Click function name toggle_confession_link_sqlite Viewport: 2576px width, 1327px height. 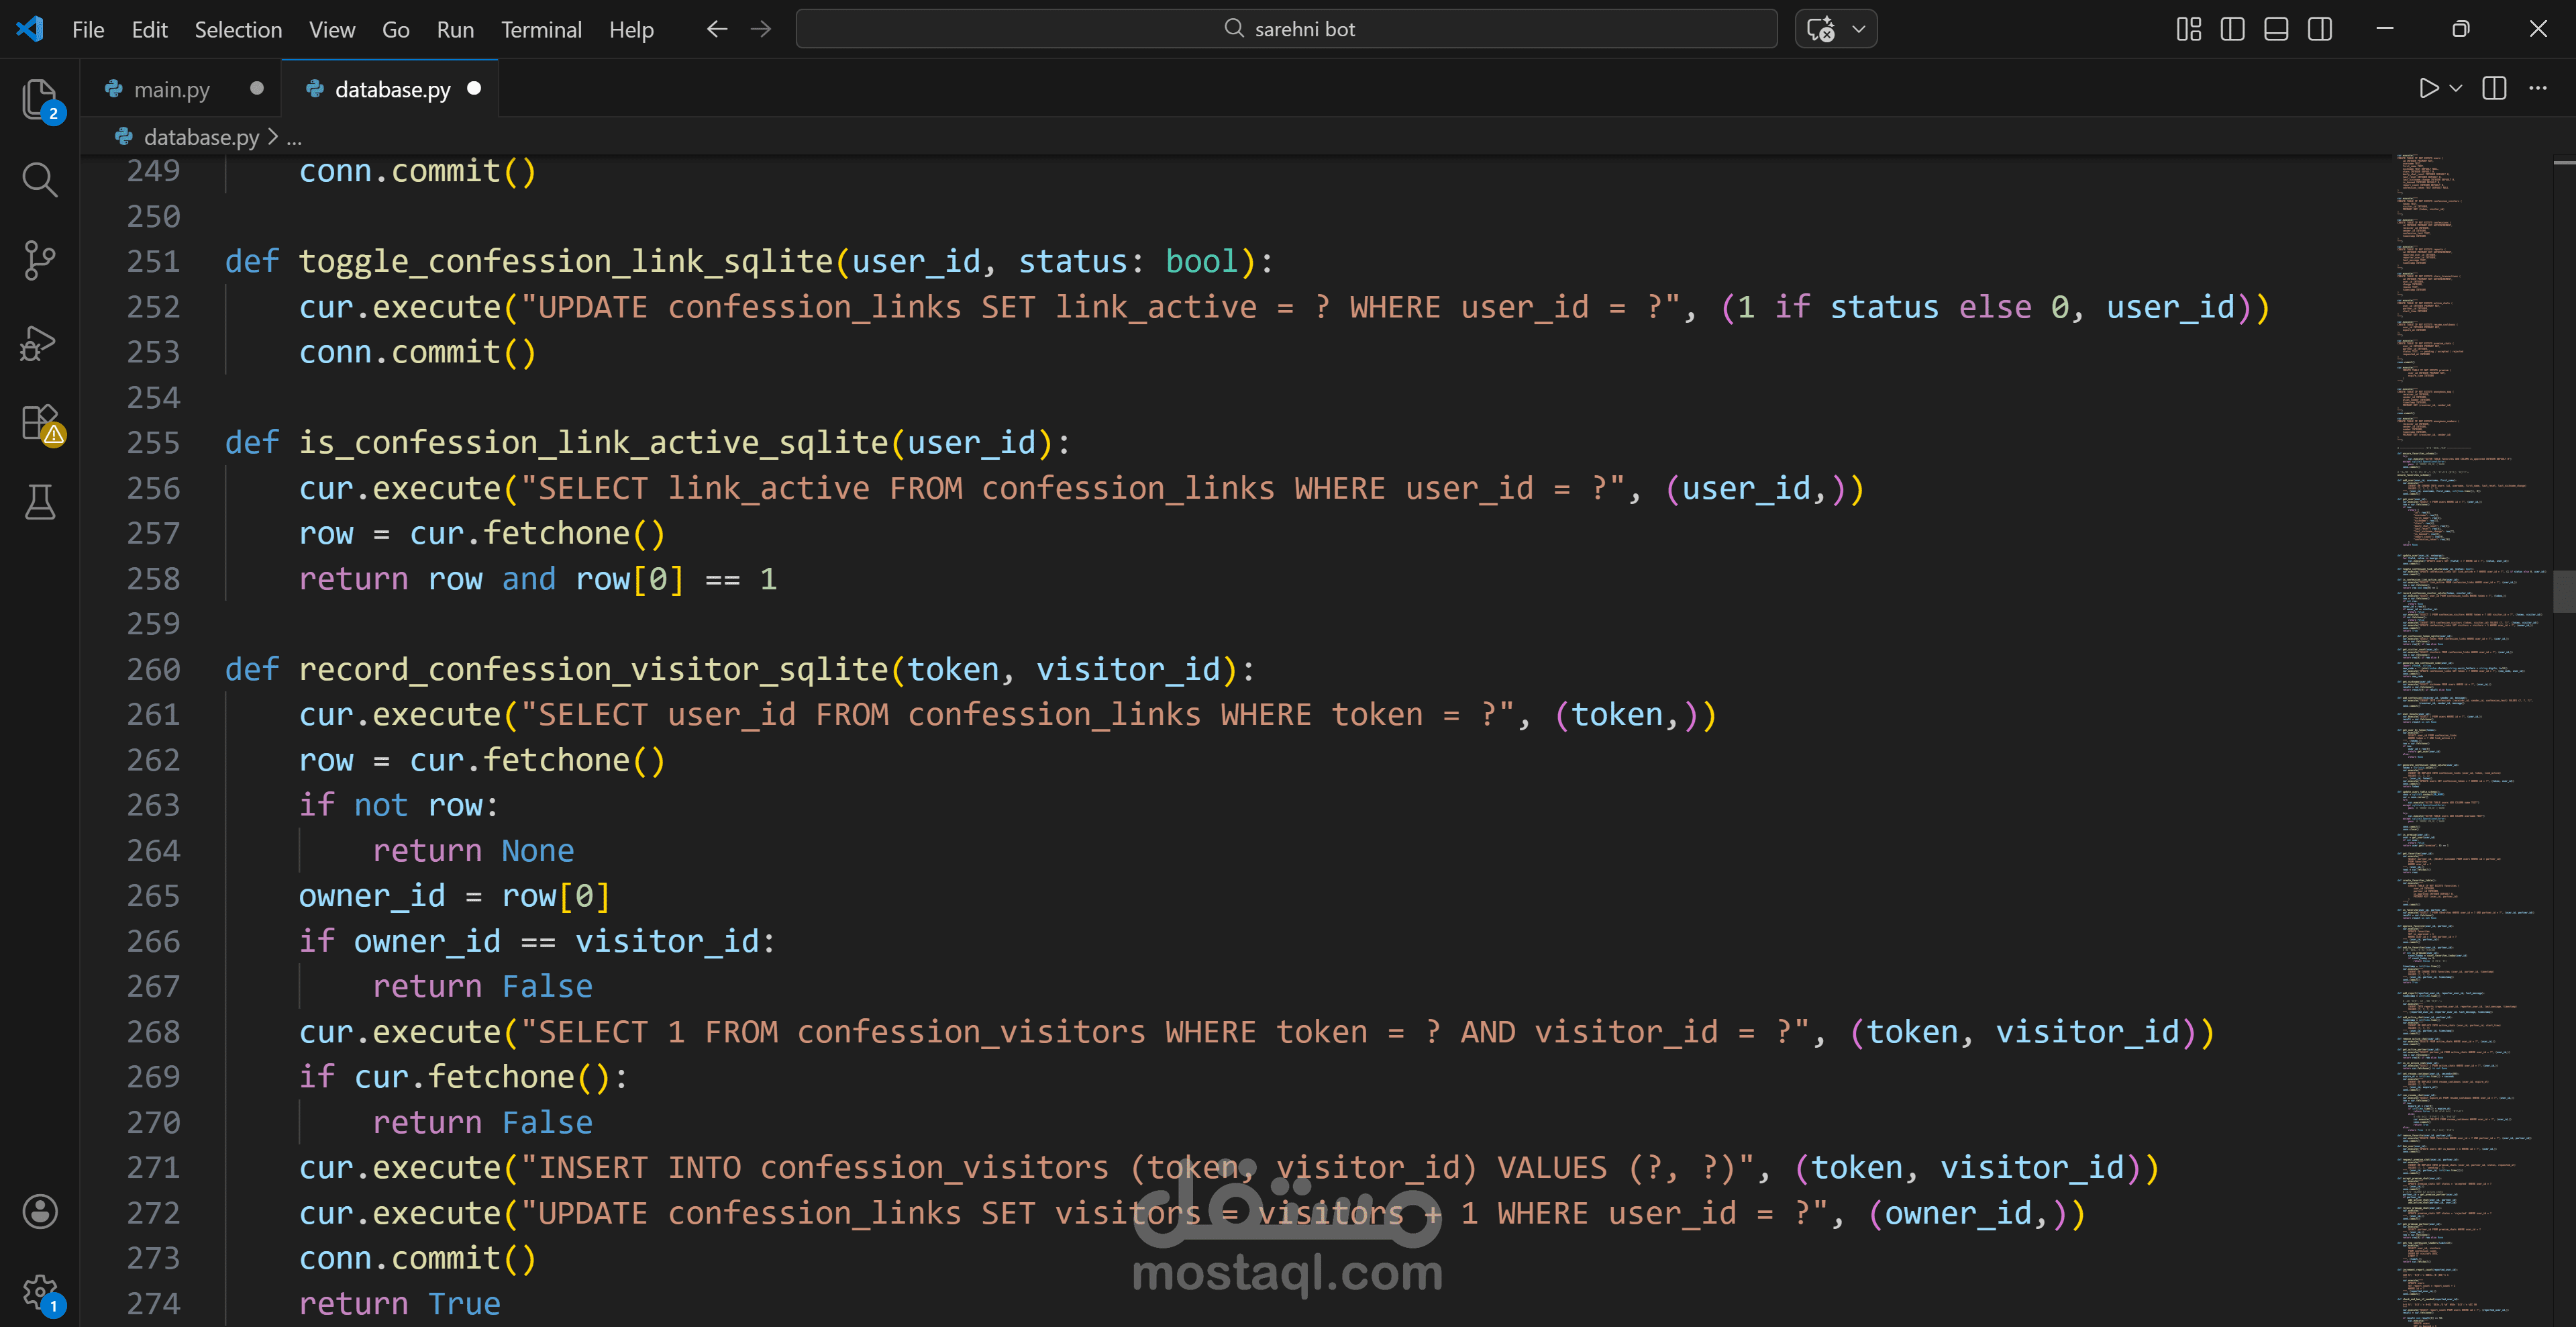click(565, 262)
